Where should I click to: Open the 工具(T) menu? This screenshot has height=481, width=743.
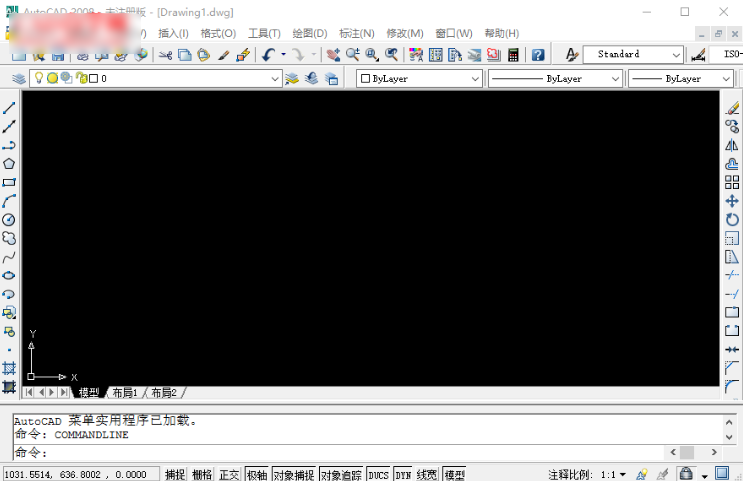[x=264, y=33]
